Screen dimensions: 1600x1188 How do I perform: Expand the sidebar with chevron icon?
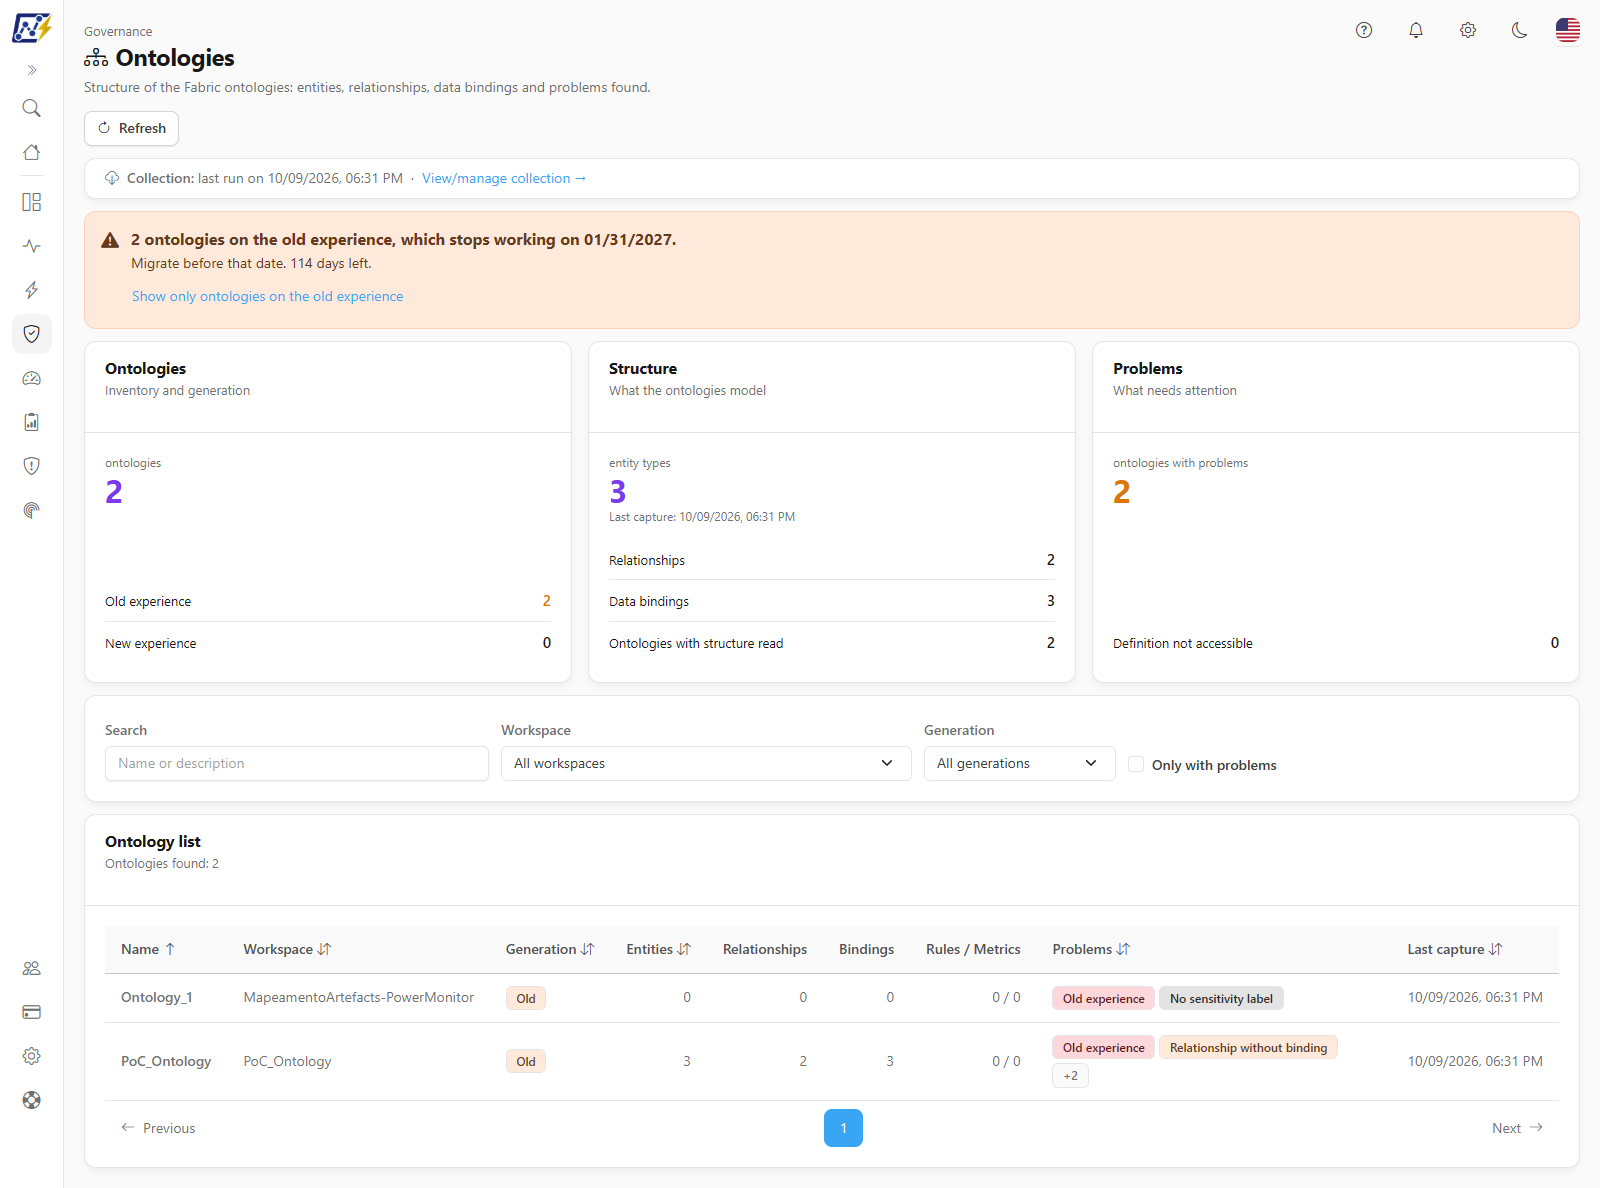tap(31, 70)
